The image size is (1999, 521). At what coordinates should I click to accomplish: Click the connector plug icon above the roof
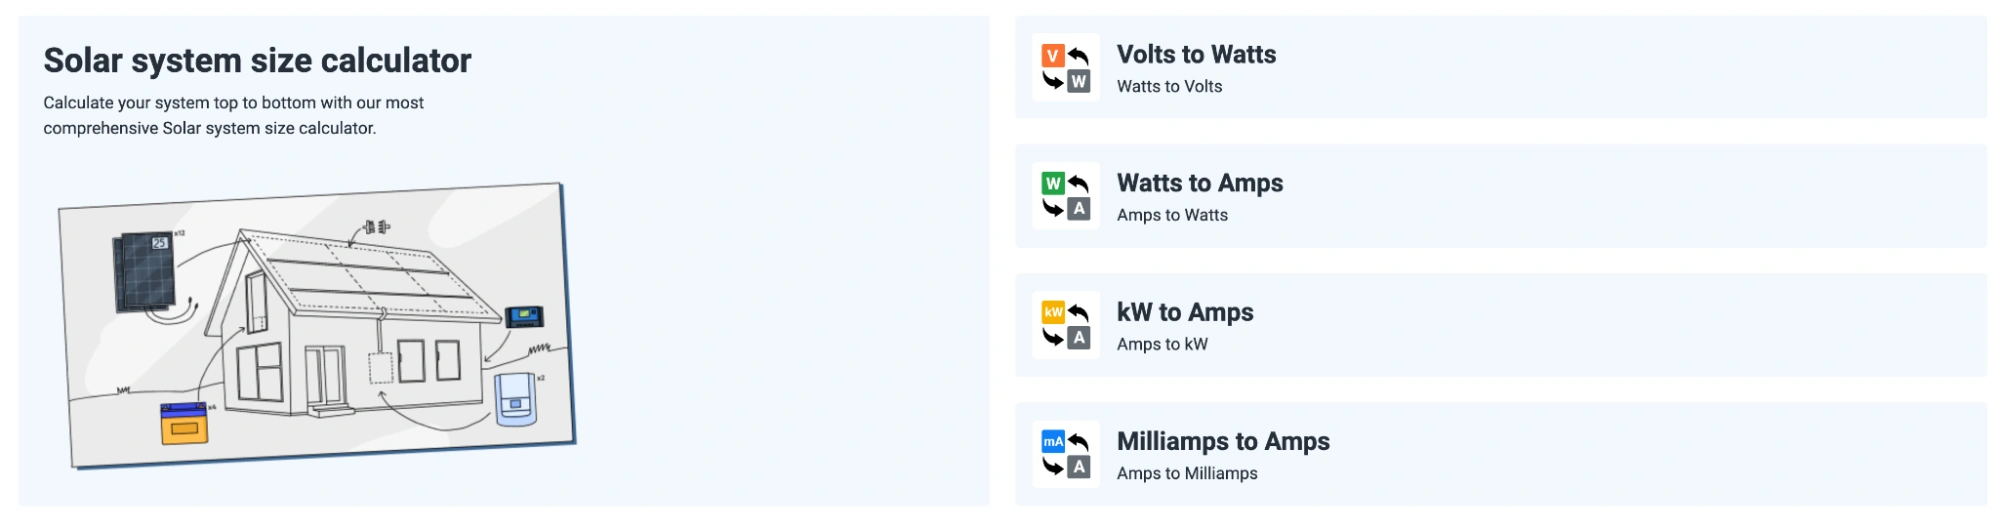click(377, 228)
